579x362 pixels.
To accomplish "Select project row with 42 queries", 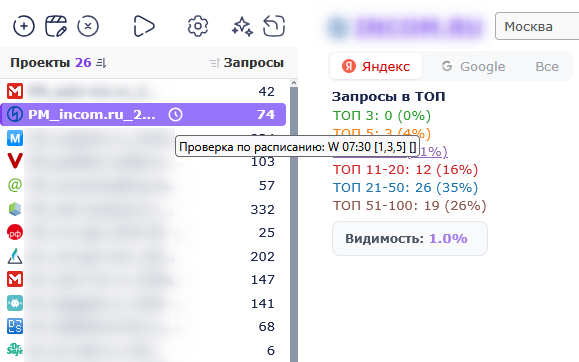I will pos(143,91).
